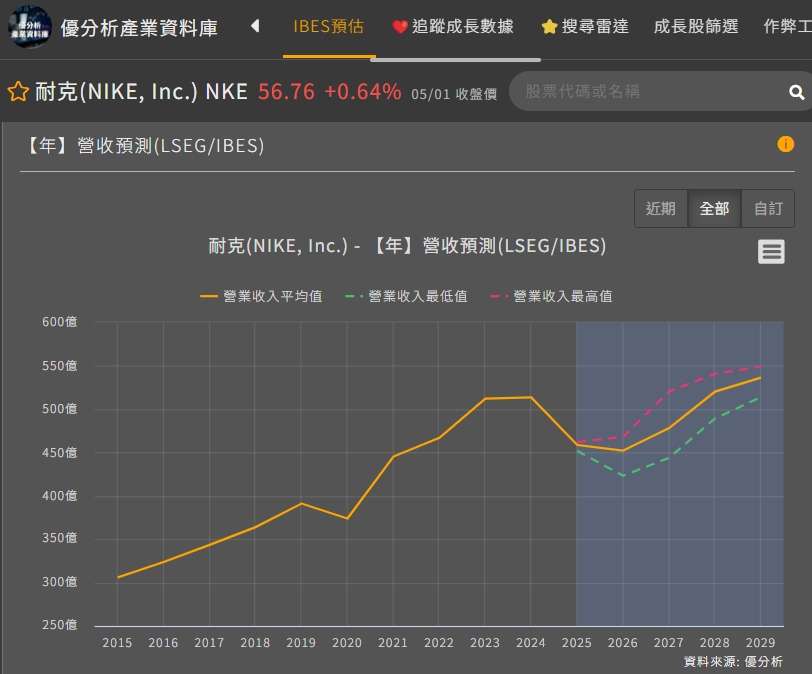Open the 成長股篩選 tab
This screenshot has height=674, width=812.
coord(696,26)
